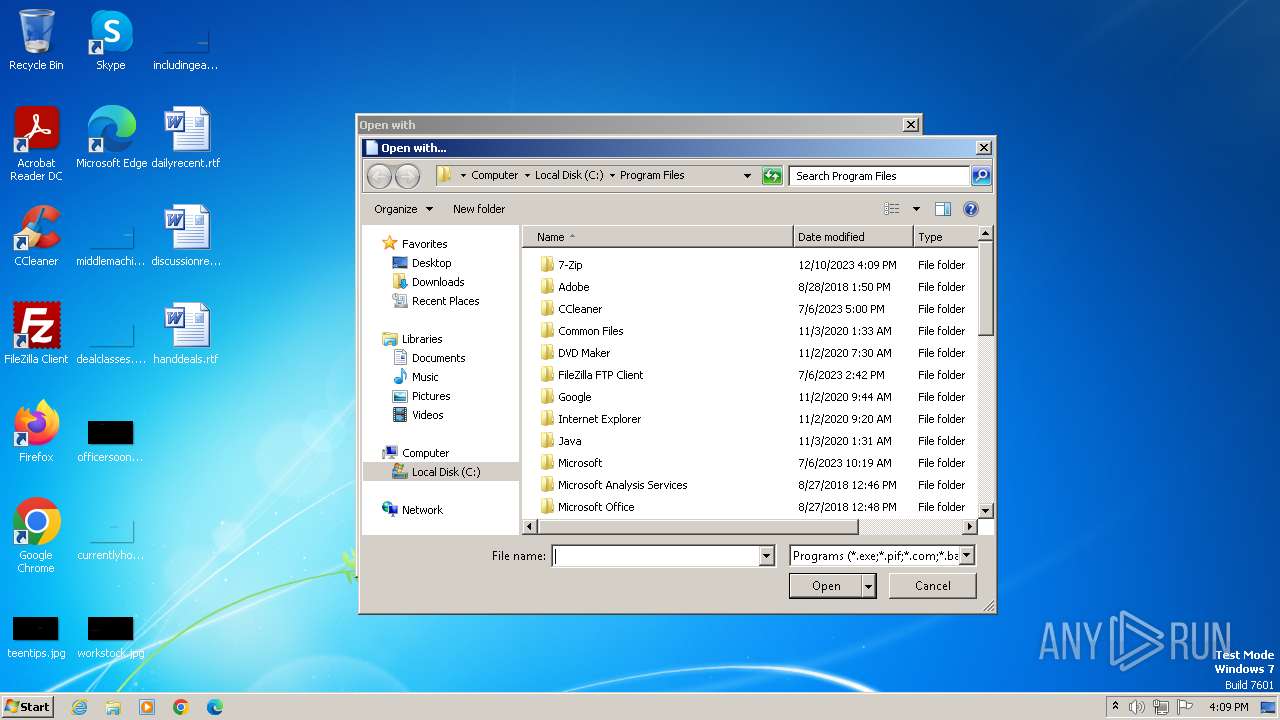Click the Cancel button

click(x=933, y=586)
